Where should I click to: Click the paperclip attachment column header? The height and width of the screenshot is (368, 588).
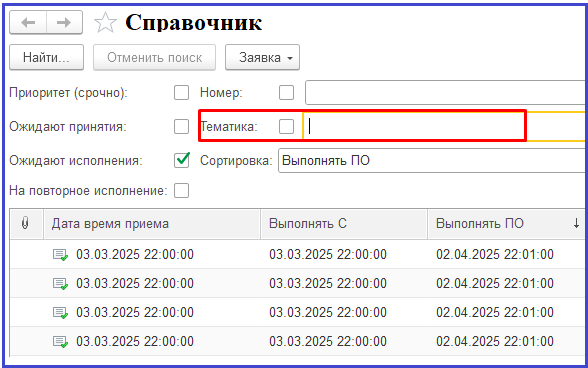pyautogui.click(x=25, y=224)
